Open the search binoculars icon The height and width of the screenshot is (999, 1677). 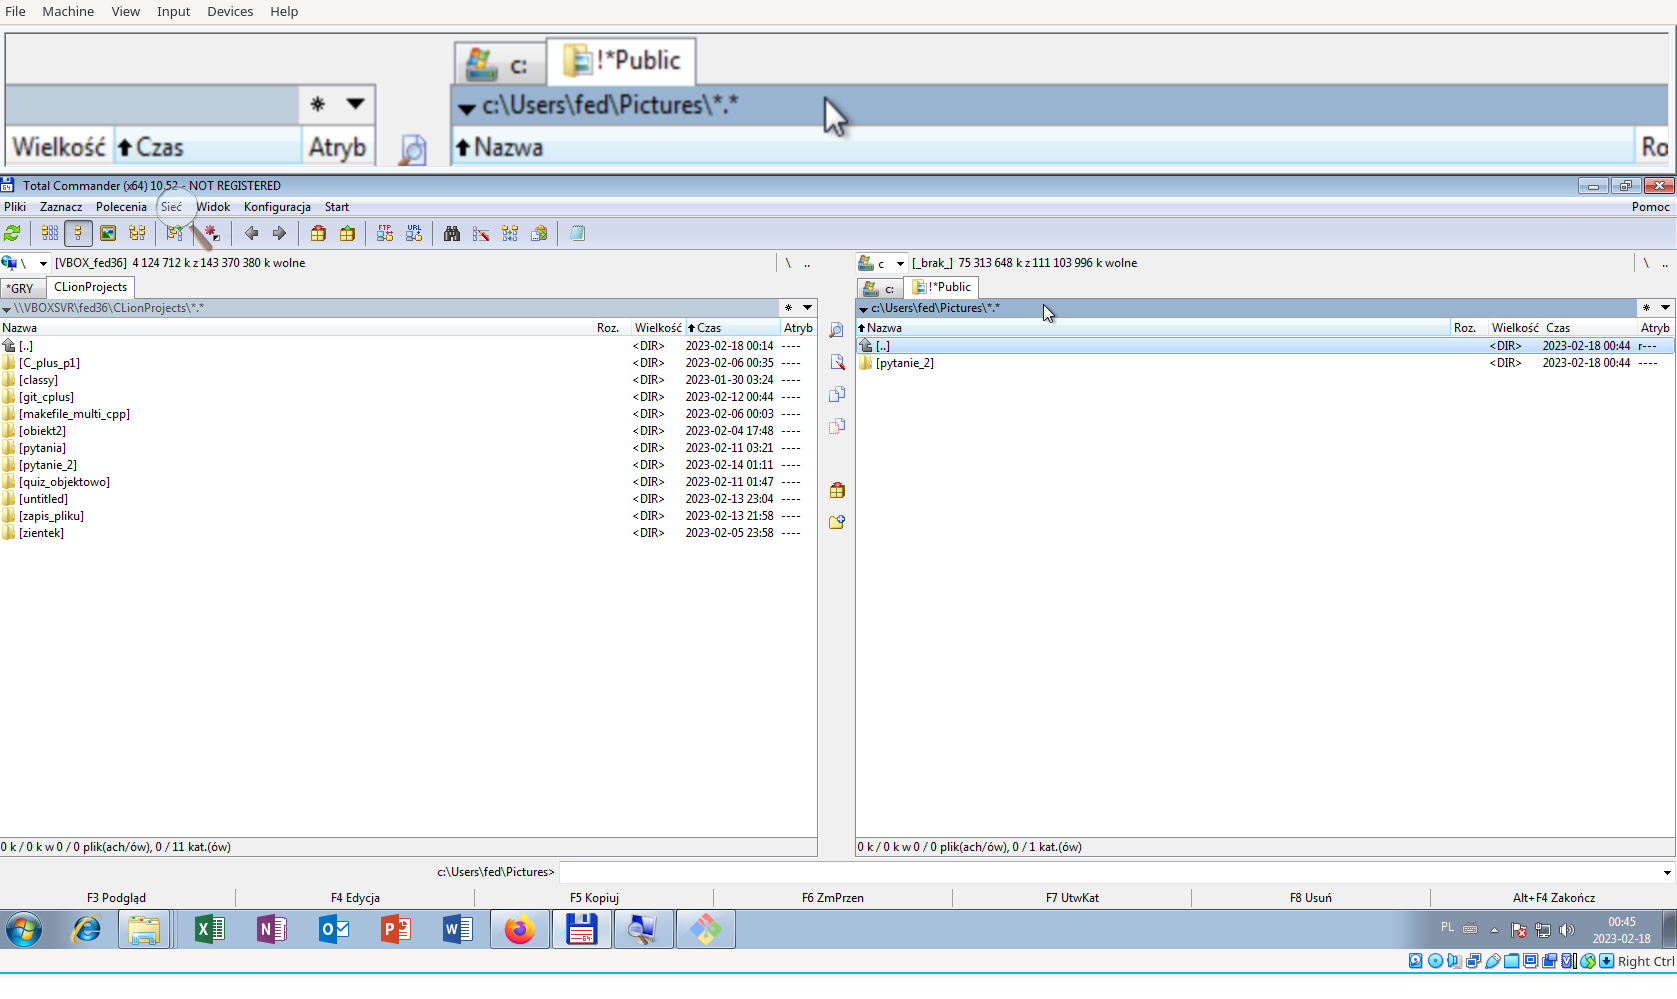452,233
